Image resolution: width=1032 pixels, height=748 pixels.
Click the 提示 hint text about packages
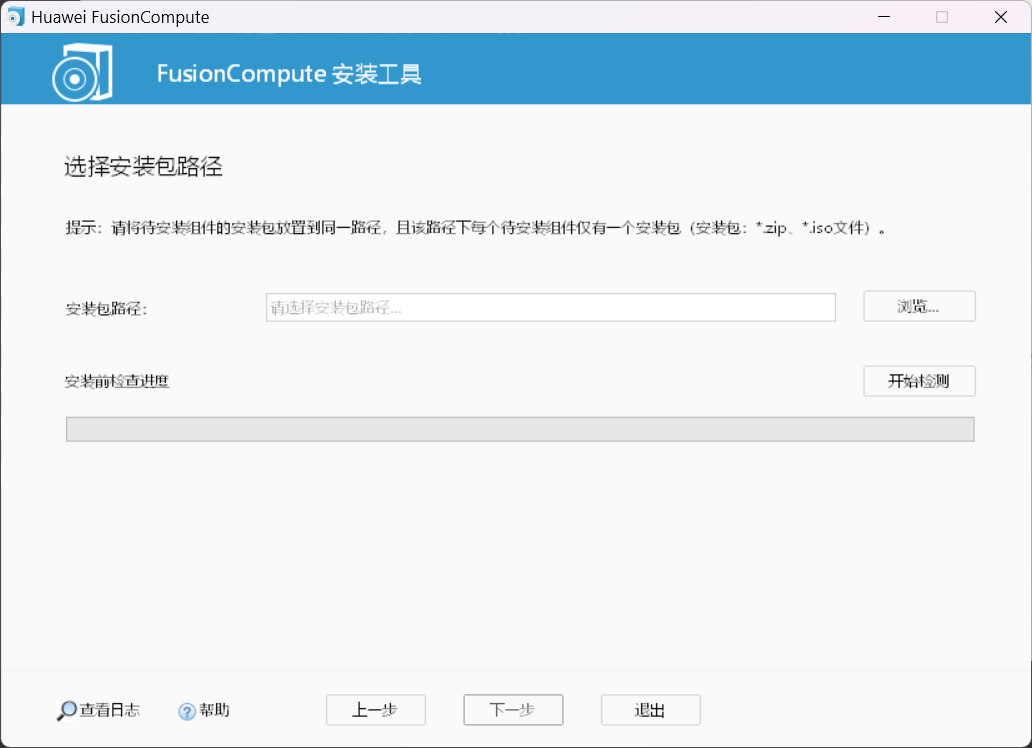476,228
